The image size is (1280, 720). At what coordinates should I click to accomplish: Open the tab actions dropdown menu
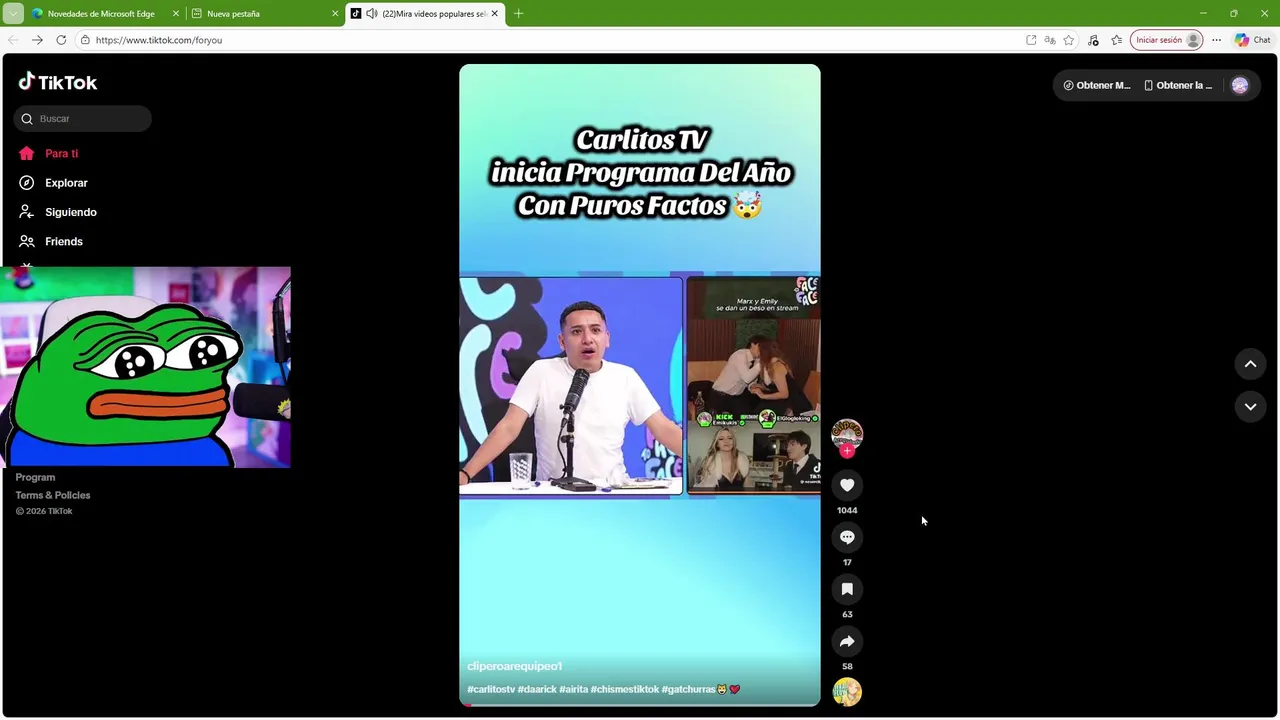[13, 14]
